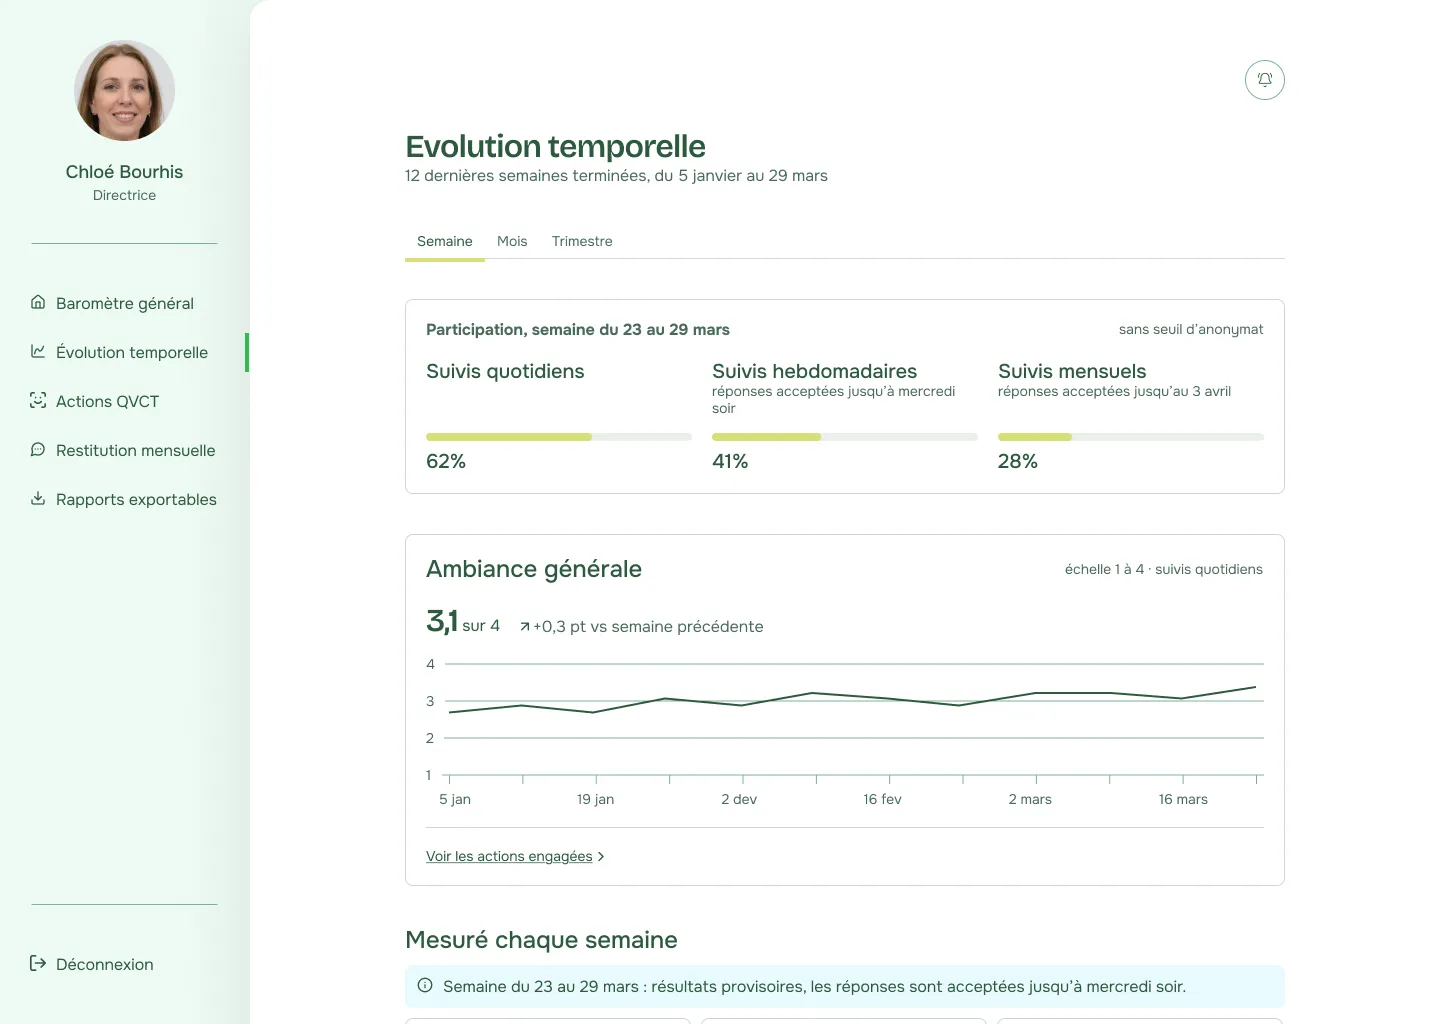Click the '5 jan' axis label
The width and height of the screenshot is (1440, 1024).
click(x=455, y=799)
